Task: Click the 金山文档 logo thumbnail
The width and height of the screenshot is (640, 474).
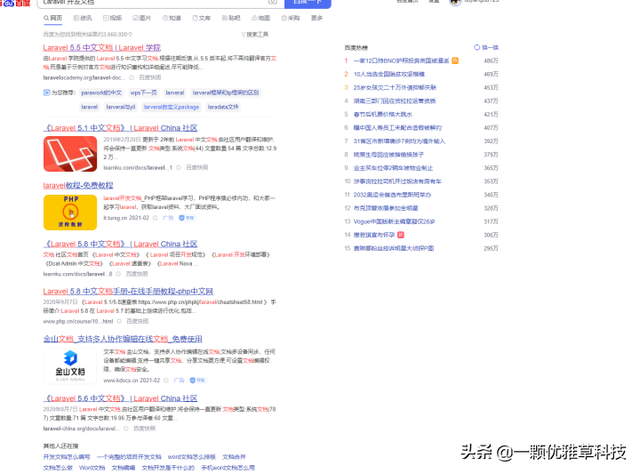Action: pos(70,366)
